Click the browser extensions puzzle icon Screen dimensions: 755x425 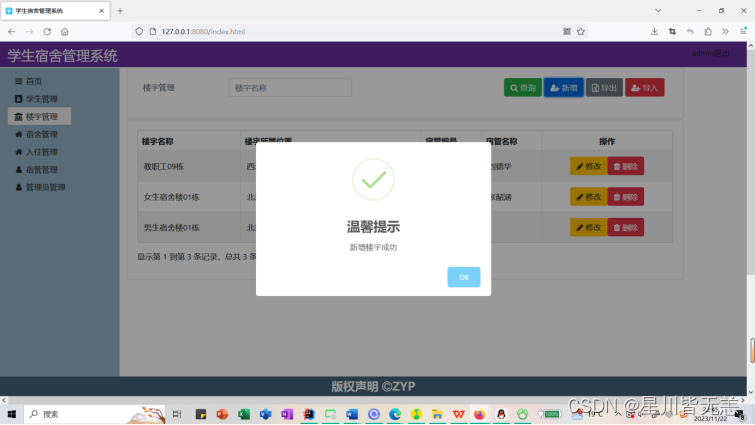coord(708,32)
